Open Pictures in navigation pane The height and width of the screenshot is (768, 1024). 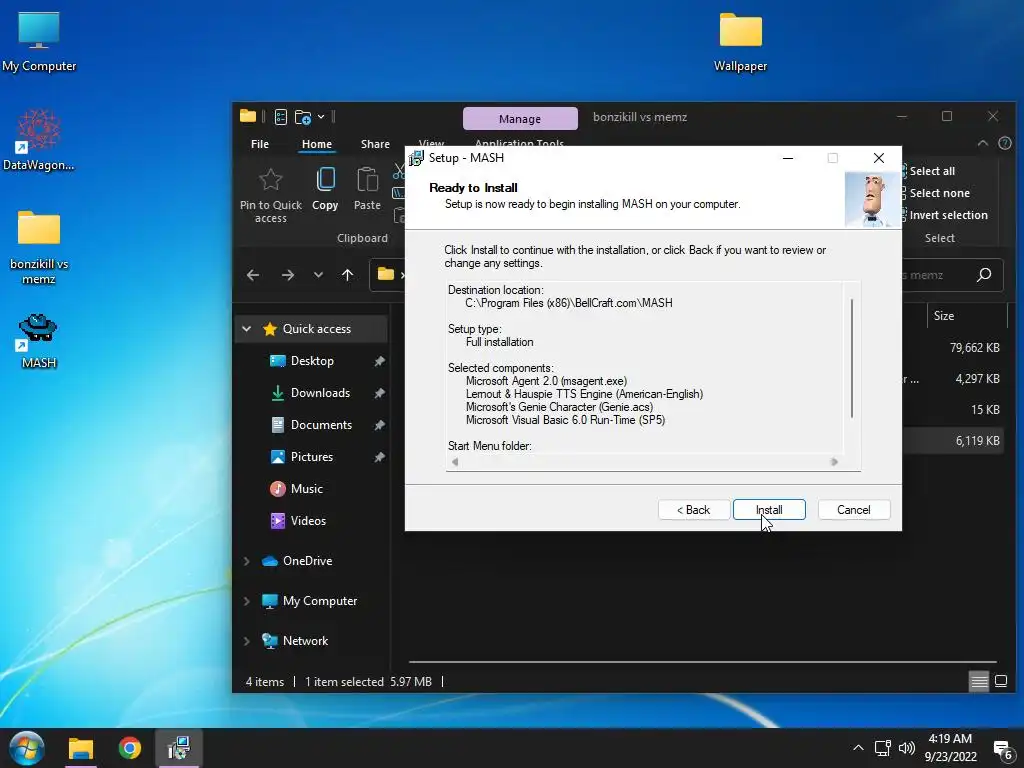312,457
